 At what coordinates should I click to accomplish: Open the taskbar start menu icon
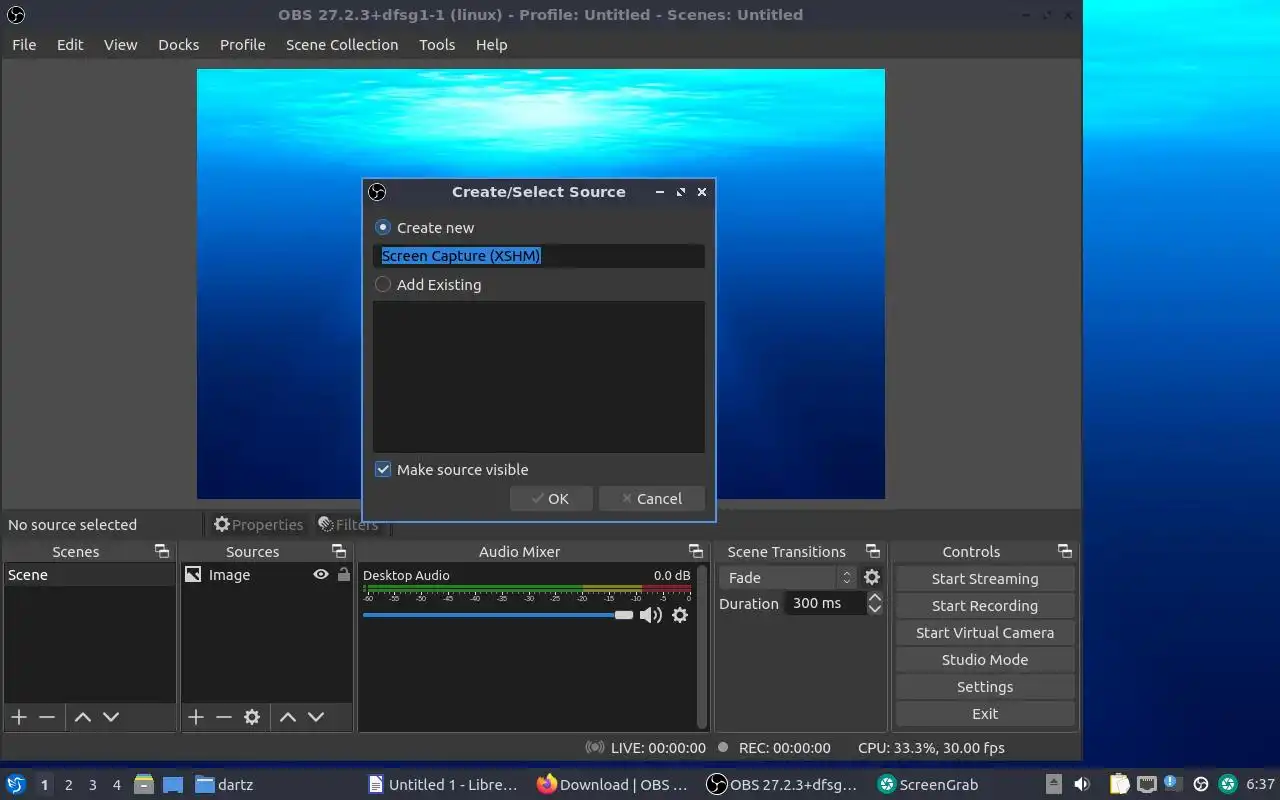point(16,784)
